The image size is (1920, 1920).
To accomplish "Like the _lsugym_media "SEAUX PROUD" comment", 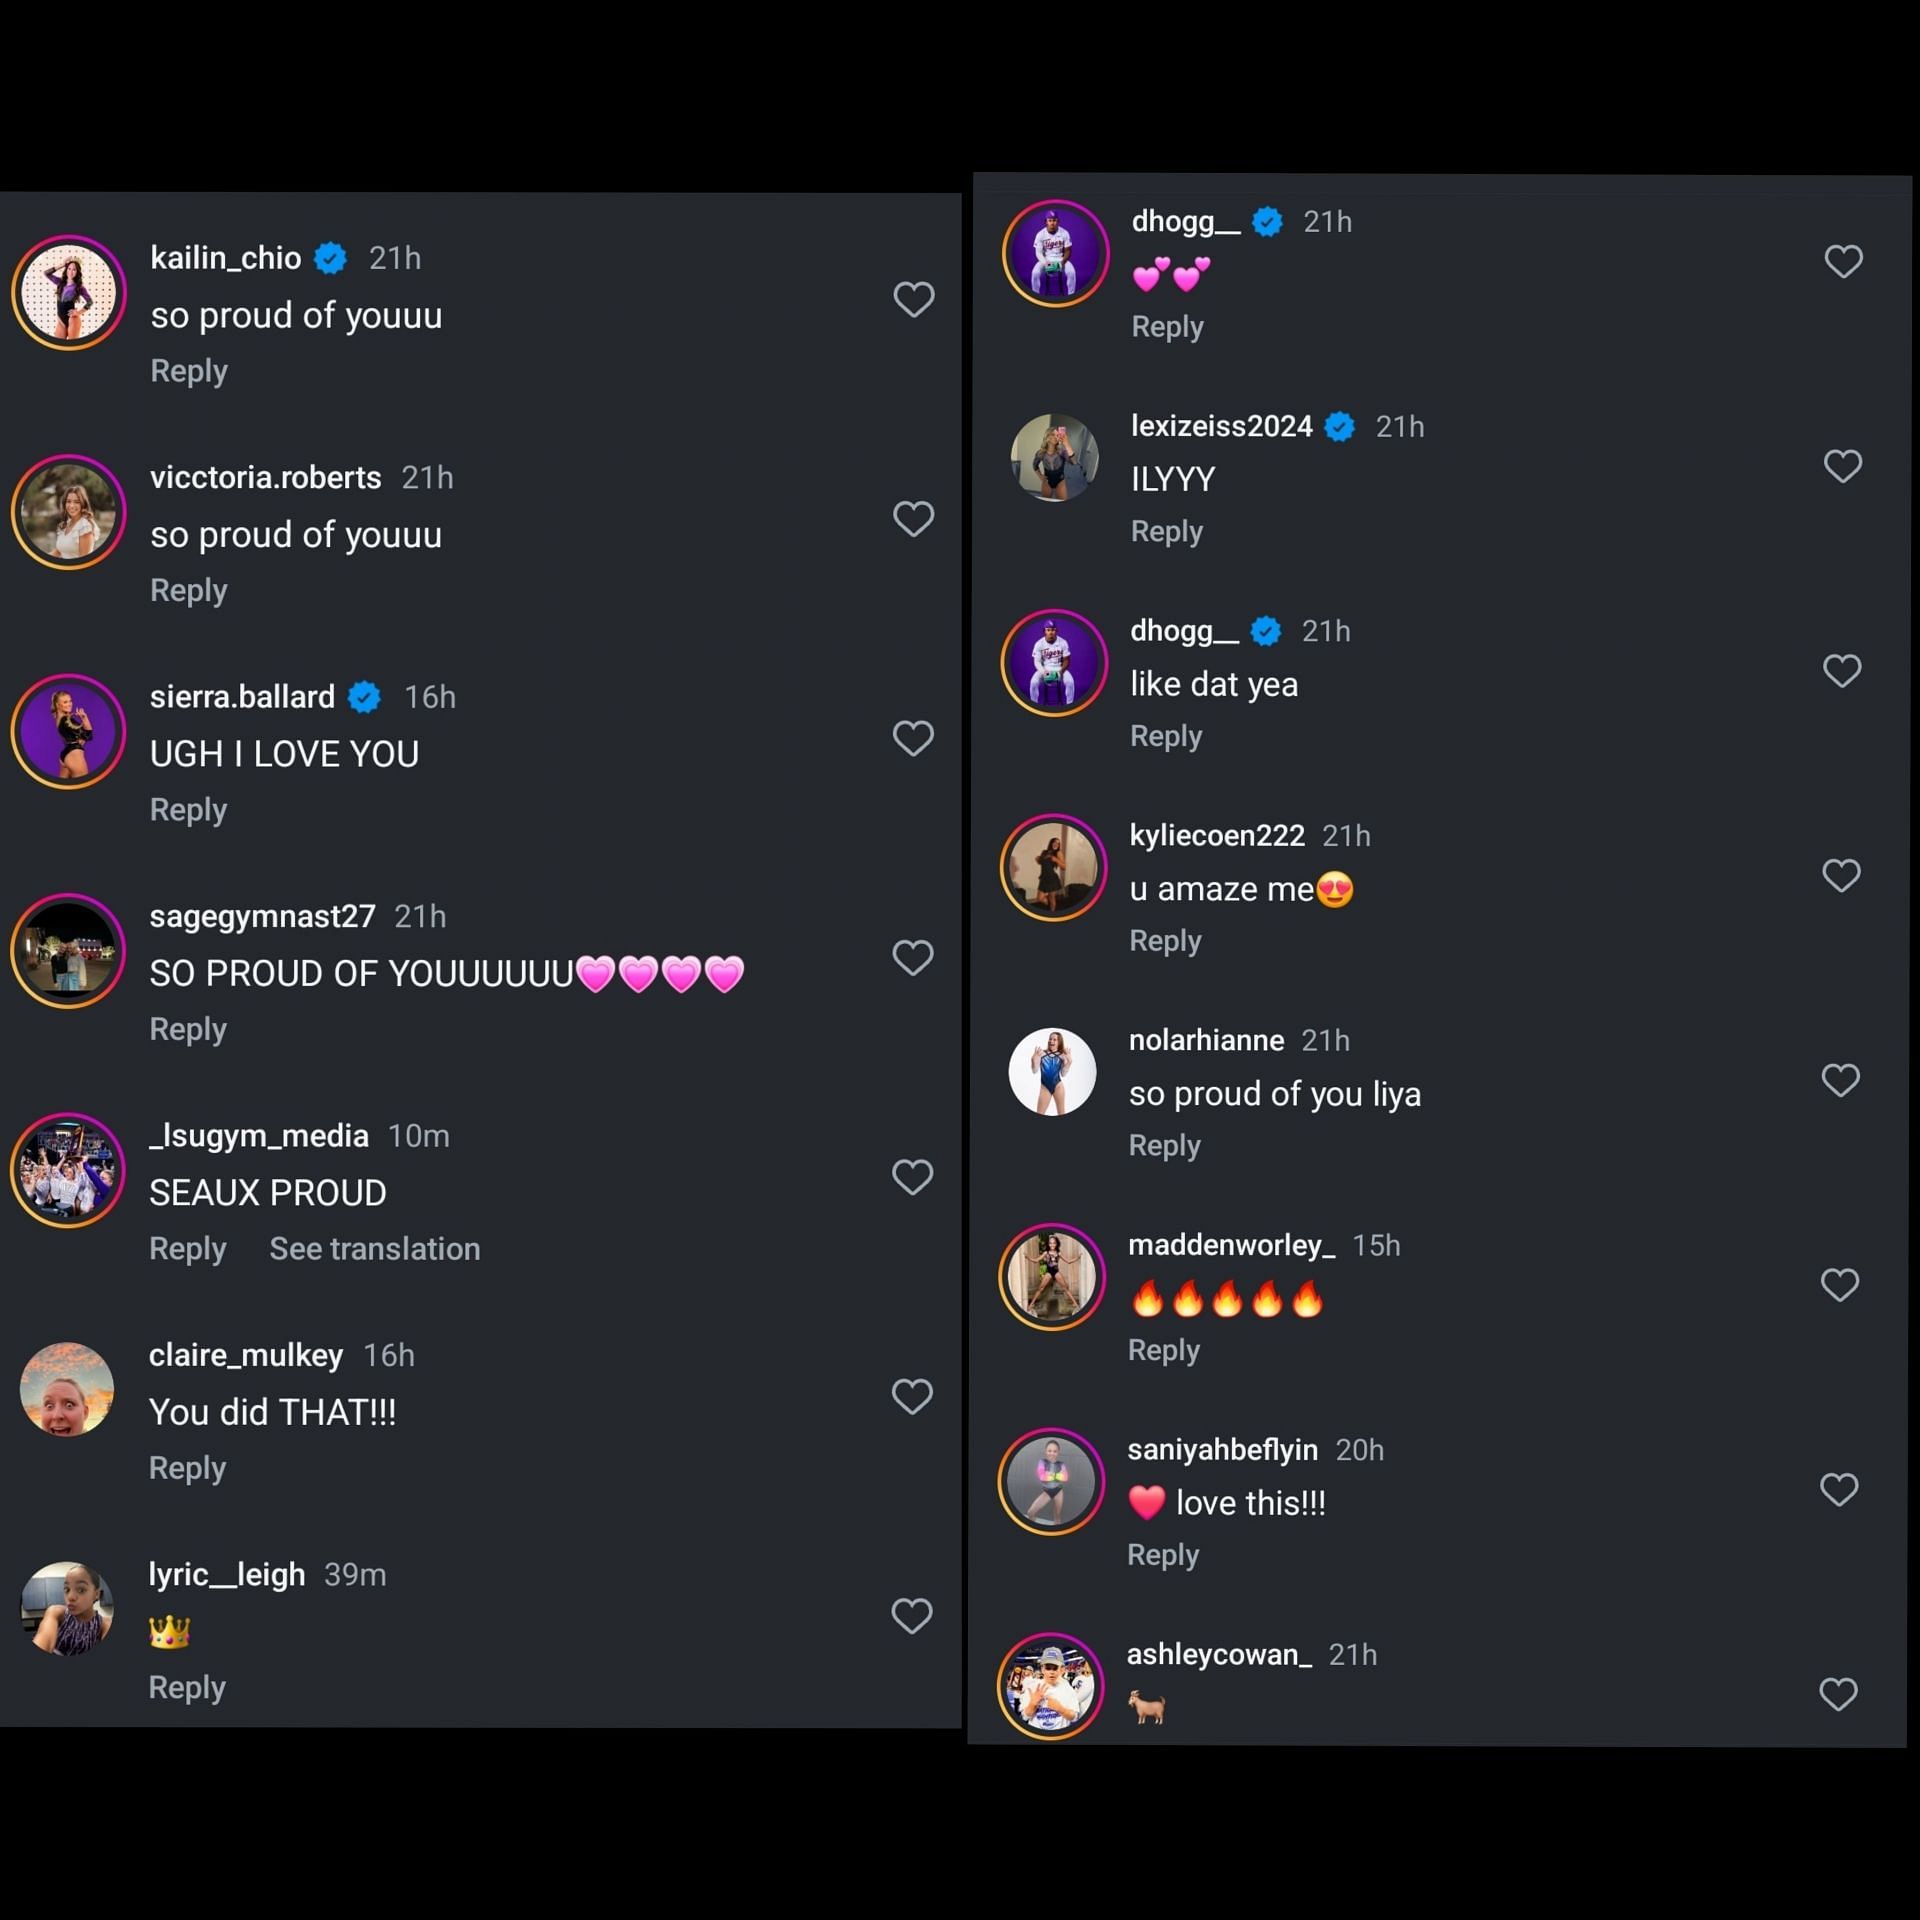I will 911,1177.
